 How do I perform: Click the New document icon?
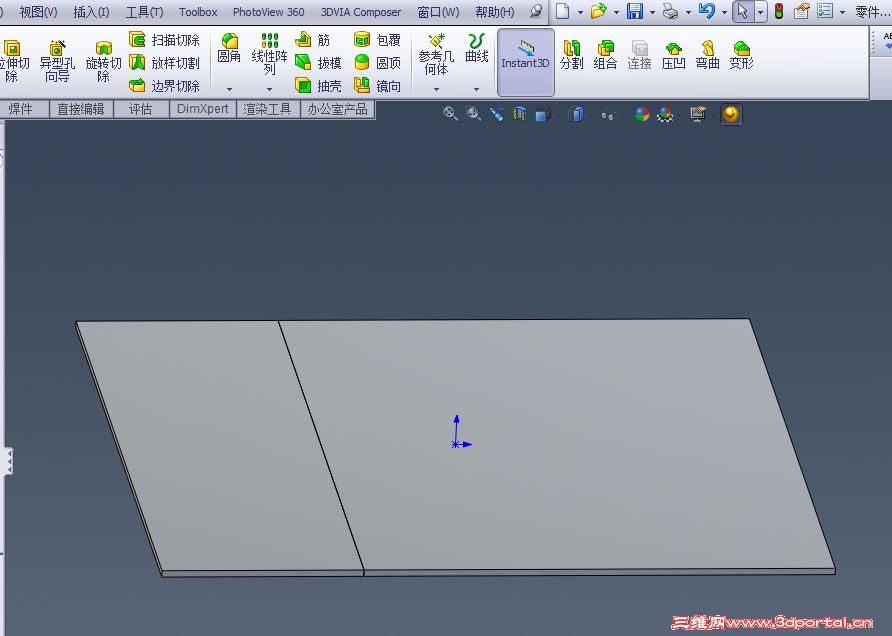point(563,11)
